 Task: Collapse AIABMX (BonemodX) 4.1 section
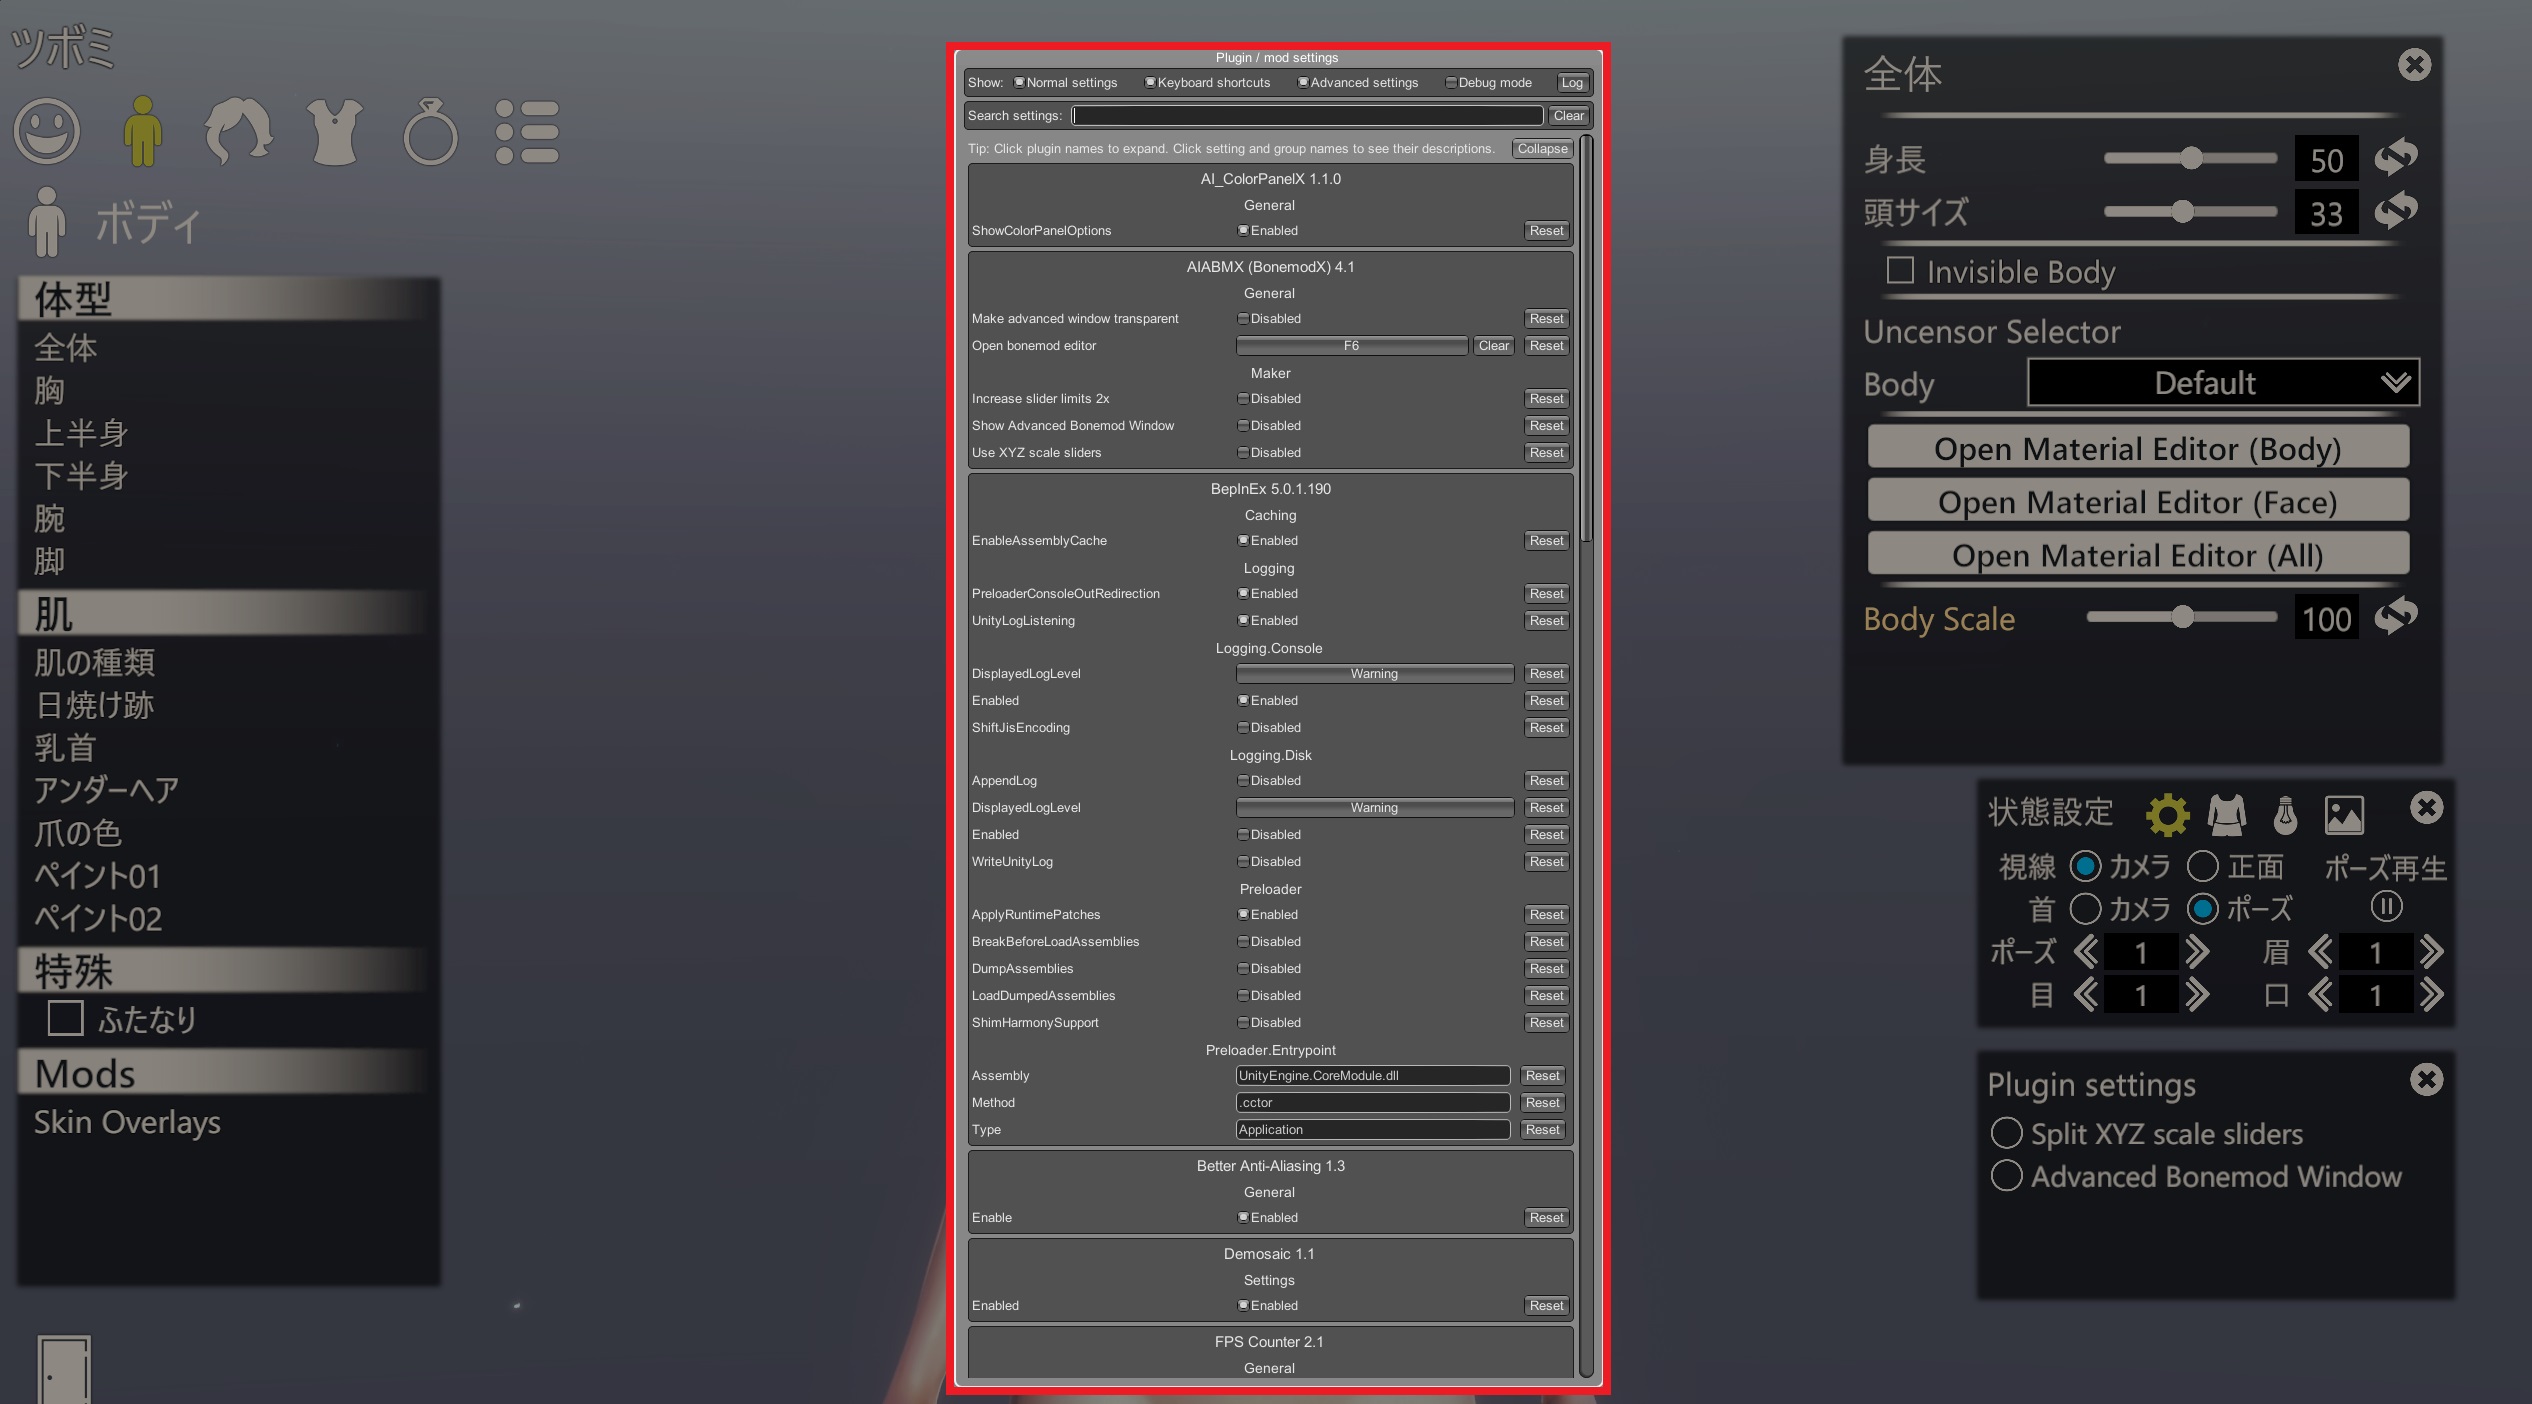tap(1270, 267)
